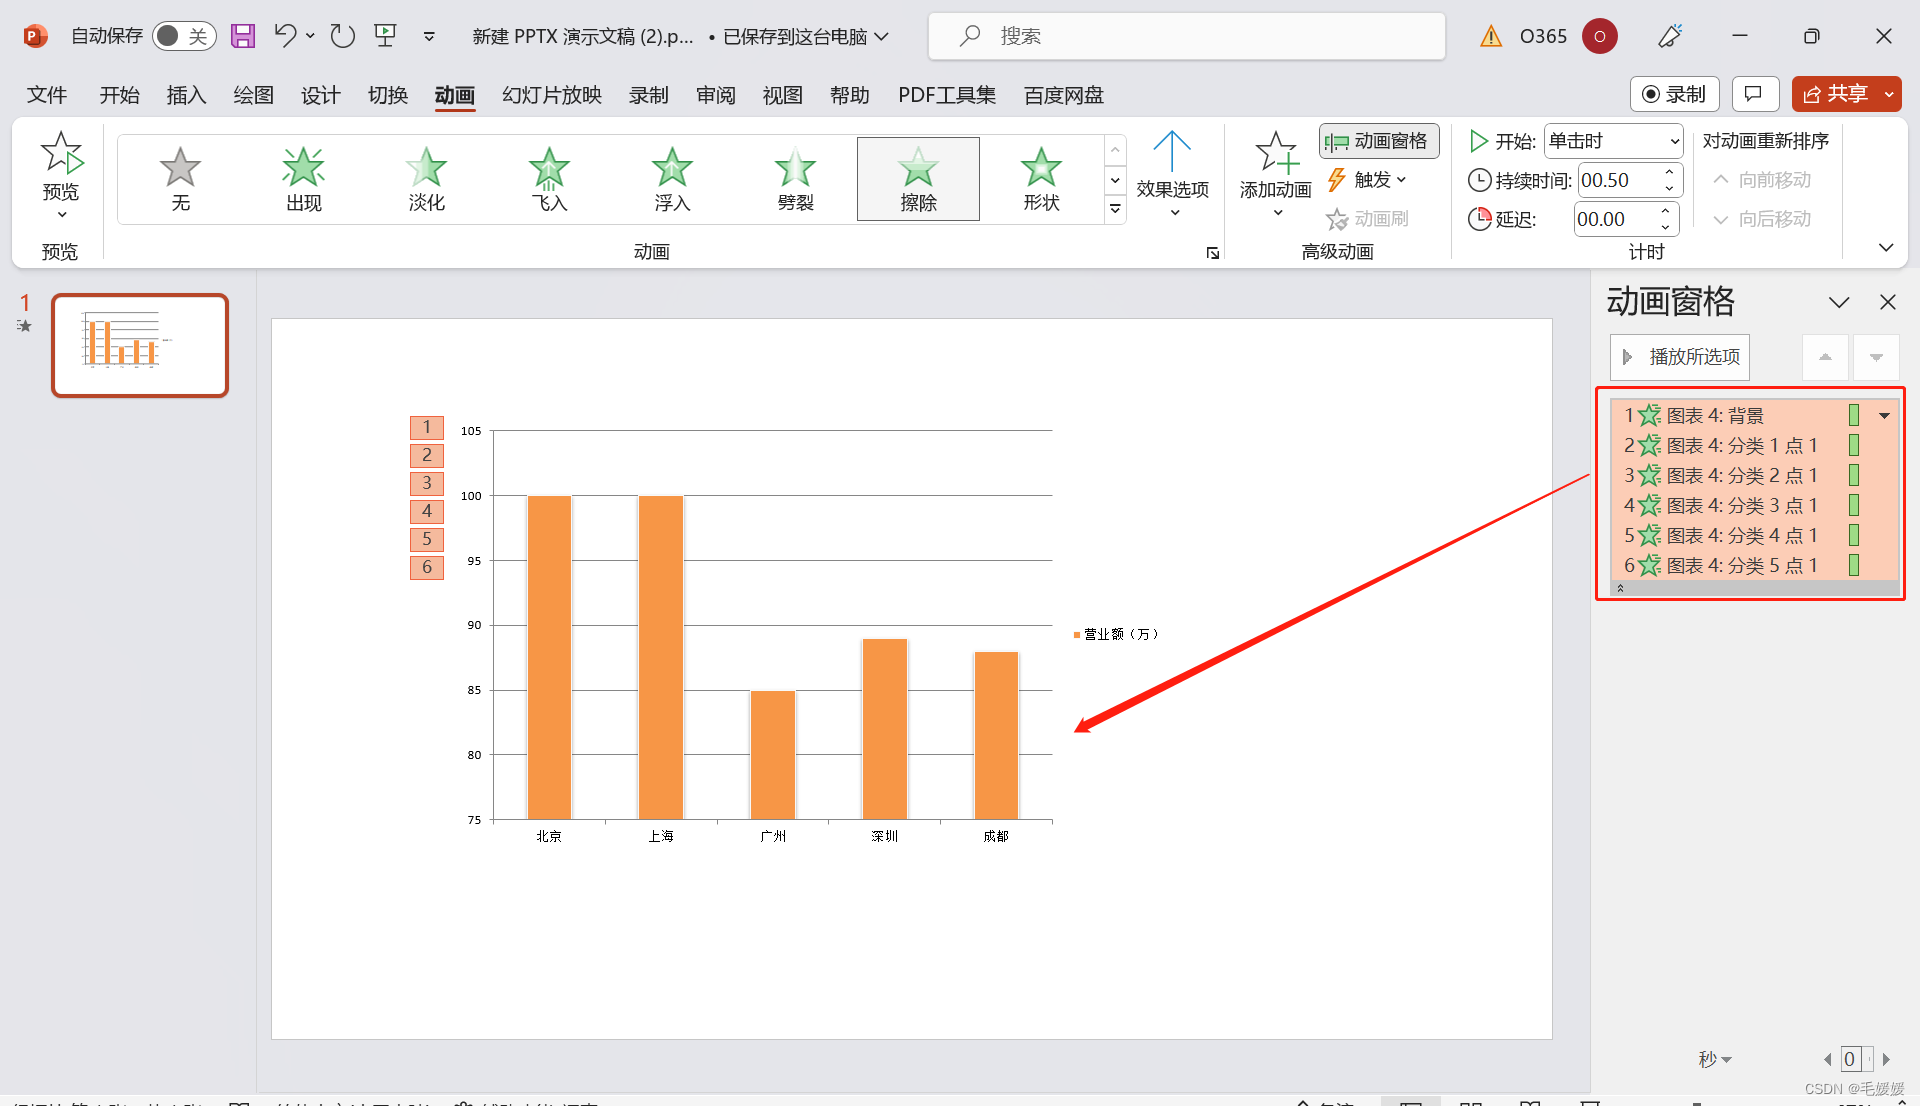The image size is (1920, 1106).
Task: Toggle the Animation Pane (动画窗格) button
Action: [x=1379, y=141]
